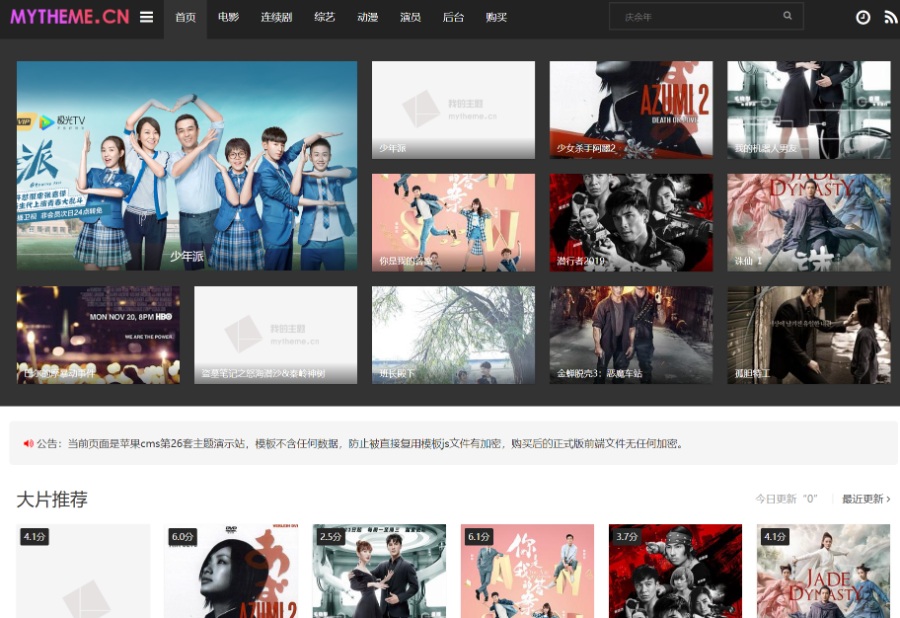Click the 购买 link in navigation

pyautogui.click(x=496, y=17)
